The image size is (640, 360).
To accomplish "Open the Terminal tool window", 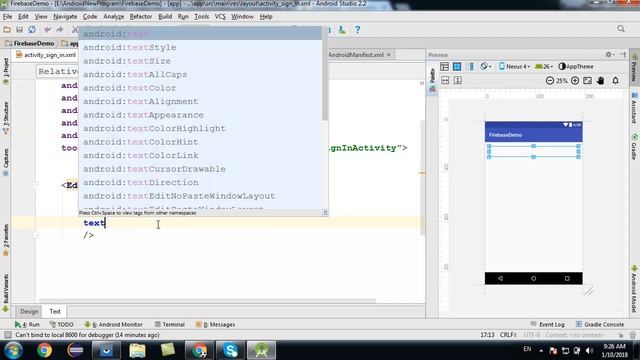I will [169, 324].
